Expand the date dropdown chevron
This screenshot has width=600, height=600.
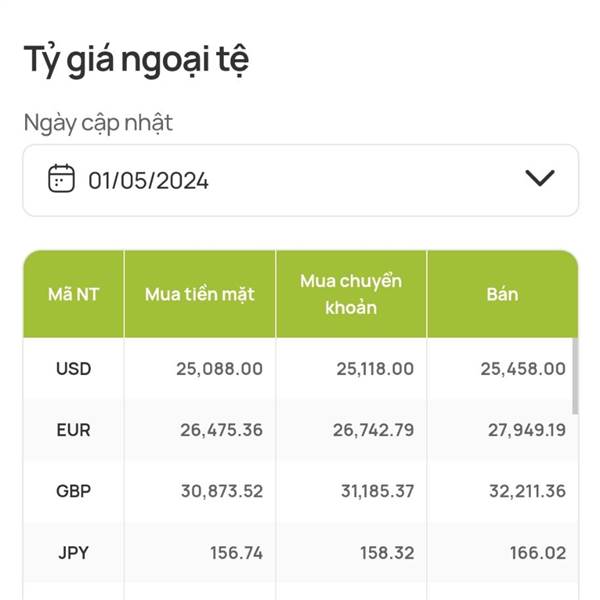coord(540,178)
